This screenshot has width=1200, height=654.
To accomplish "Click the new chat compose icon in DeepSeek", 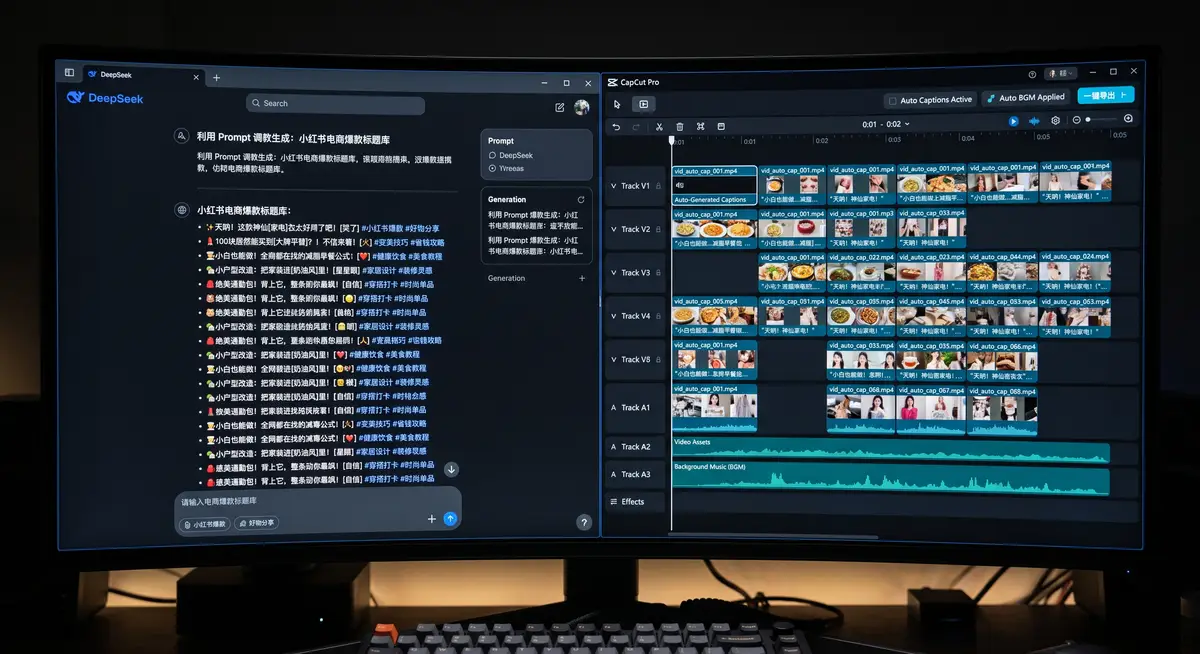I will [560, 107].
